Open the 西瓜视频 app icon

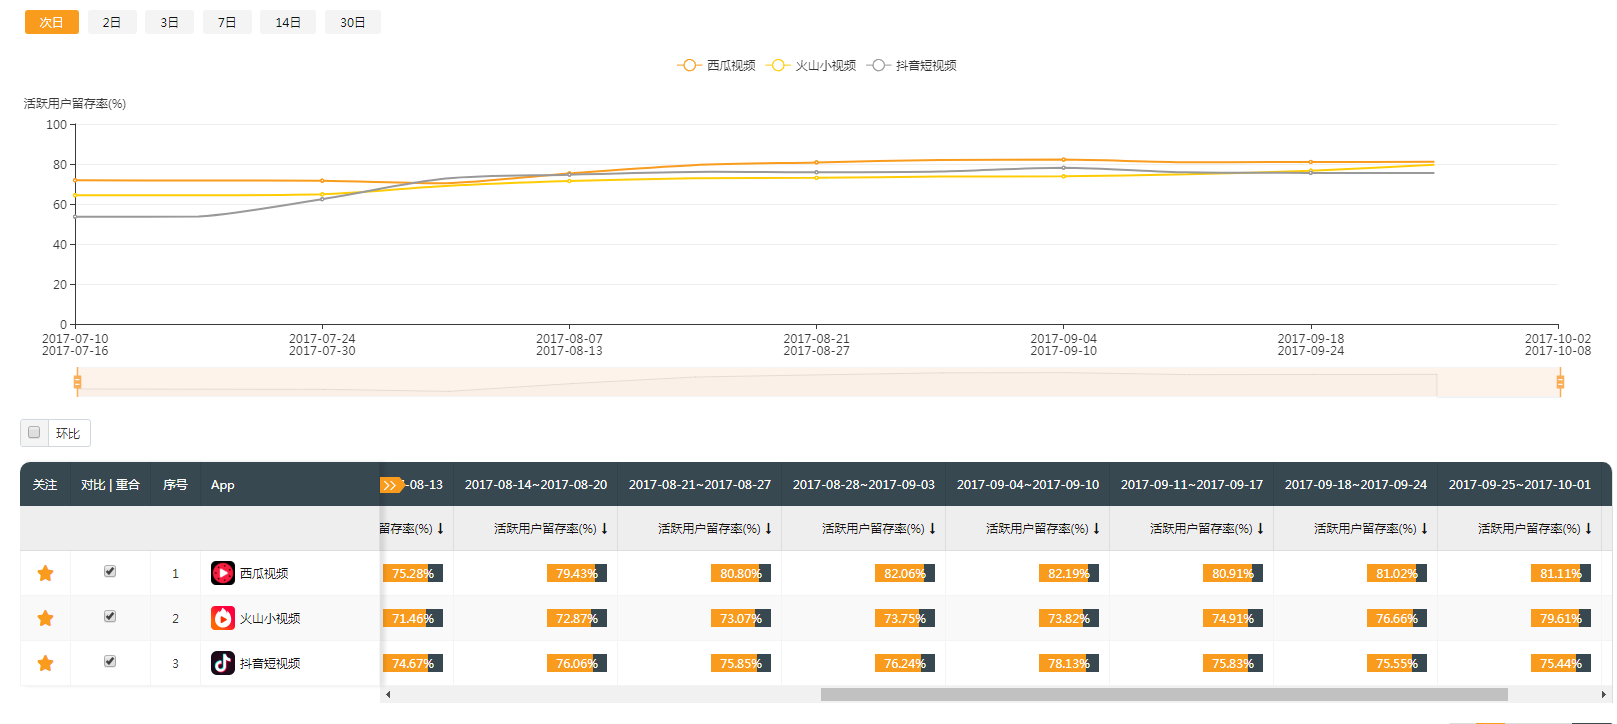(223, 573)
